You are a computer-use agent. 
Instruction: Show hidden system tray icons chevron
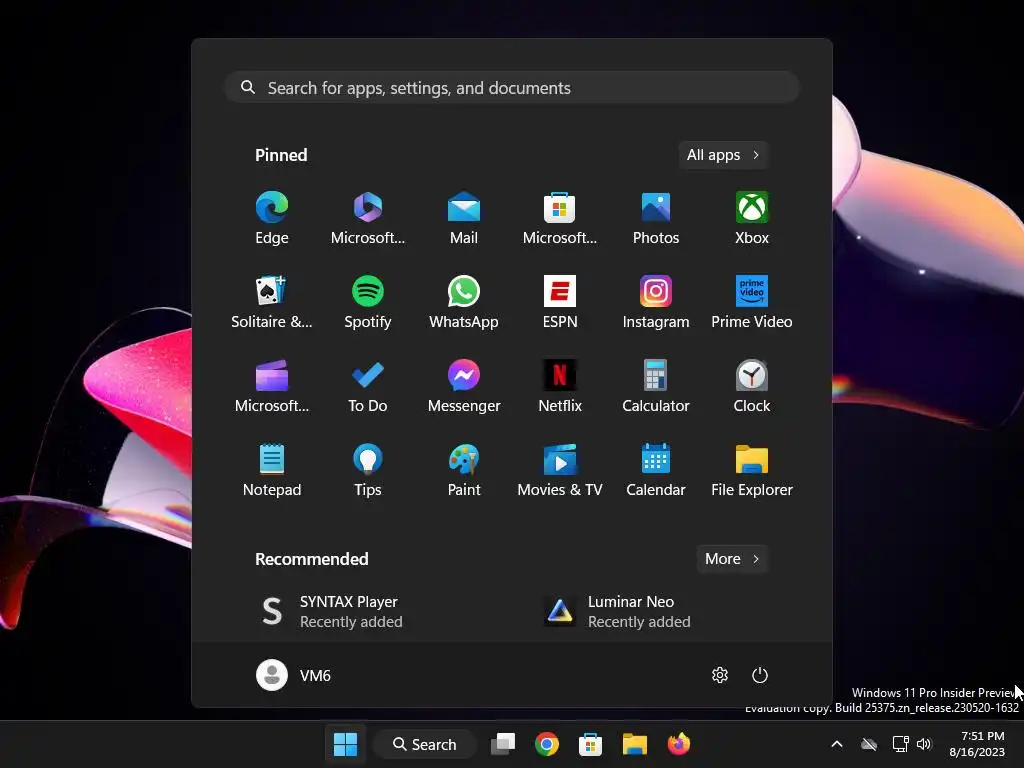837,744
